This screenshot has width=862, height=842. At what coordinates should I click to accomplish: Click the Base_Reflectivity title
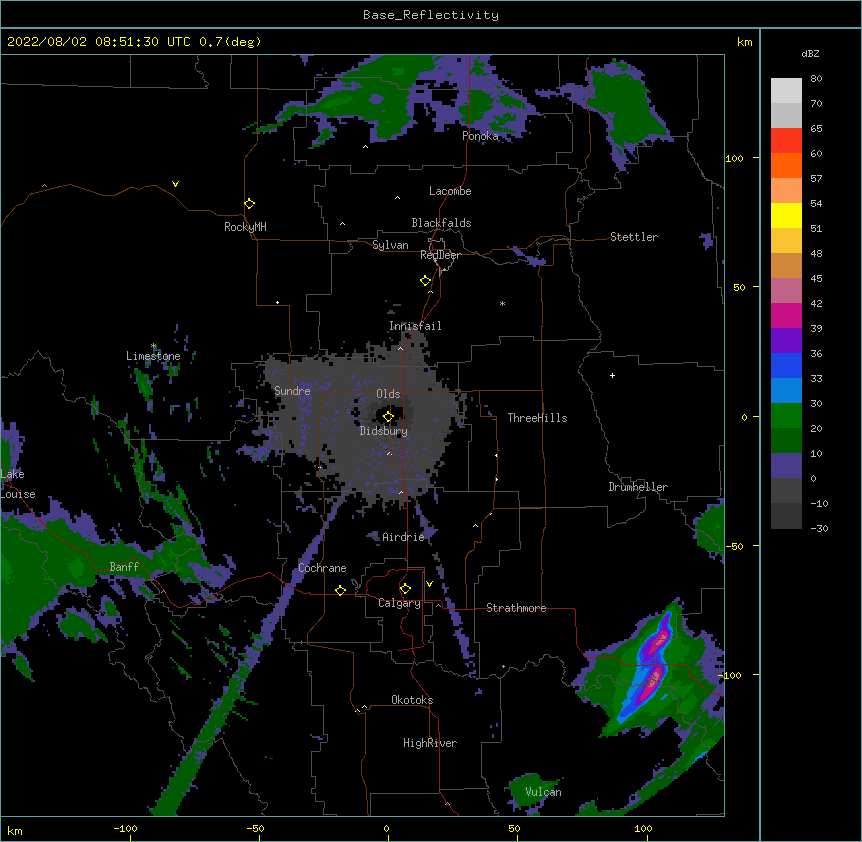(431, 15)
